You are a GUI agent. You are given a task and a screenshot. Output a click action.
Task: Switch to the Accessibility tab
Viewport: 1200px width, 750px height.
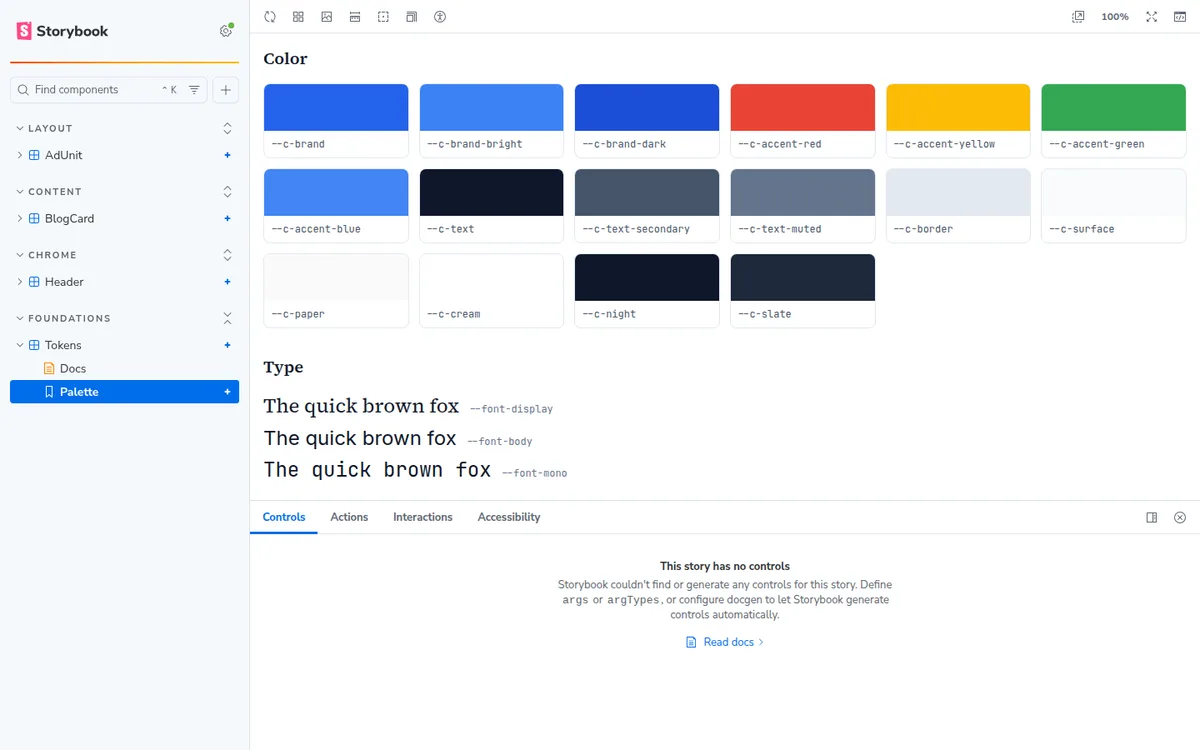point(509,517)
